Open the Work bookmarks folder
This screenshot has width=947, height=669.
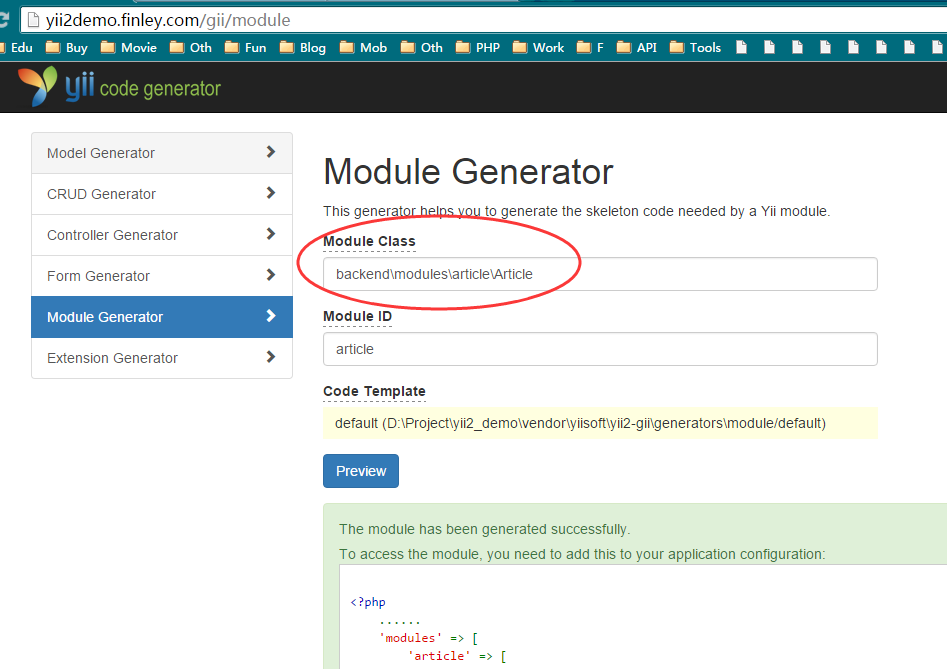[538, 47]
